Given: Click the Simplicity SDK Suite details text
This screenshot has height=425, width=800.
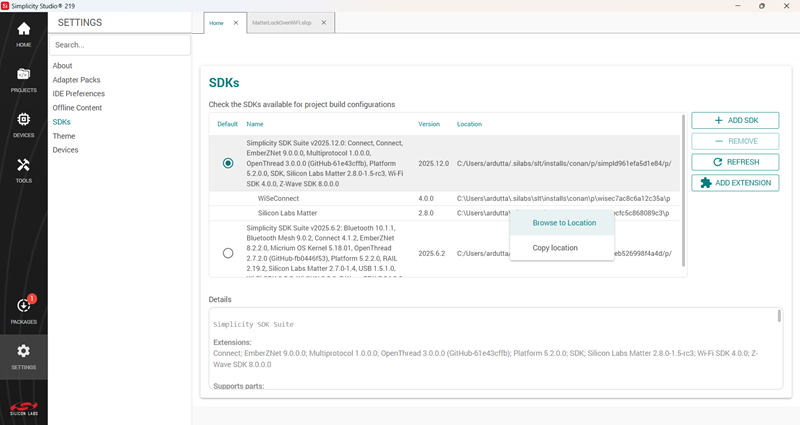Looking at the screenshot, I should [254, 324].
